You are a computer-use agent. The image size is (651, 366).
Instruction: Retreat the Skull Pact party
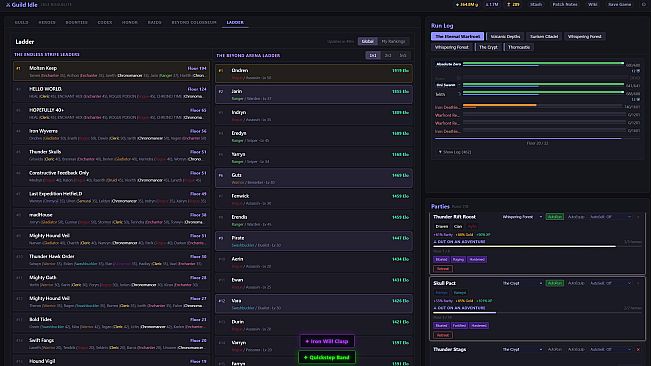click(x=443, y=335)
